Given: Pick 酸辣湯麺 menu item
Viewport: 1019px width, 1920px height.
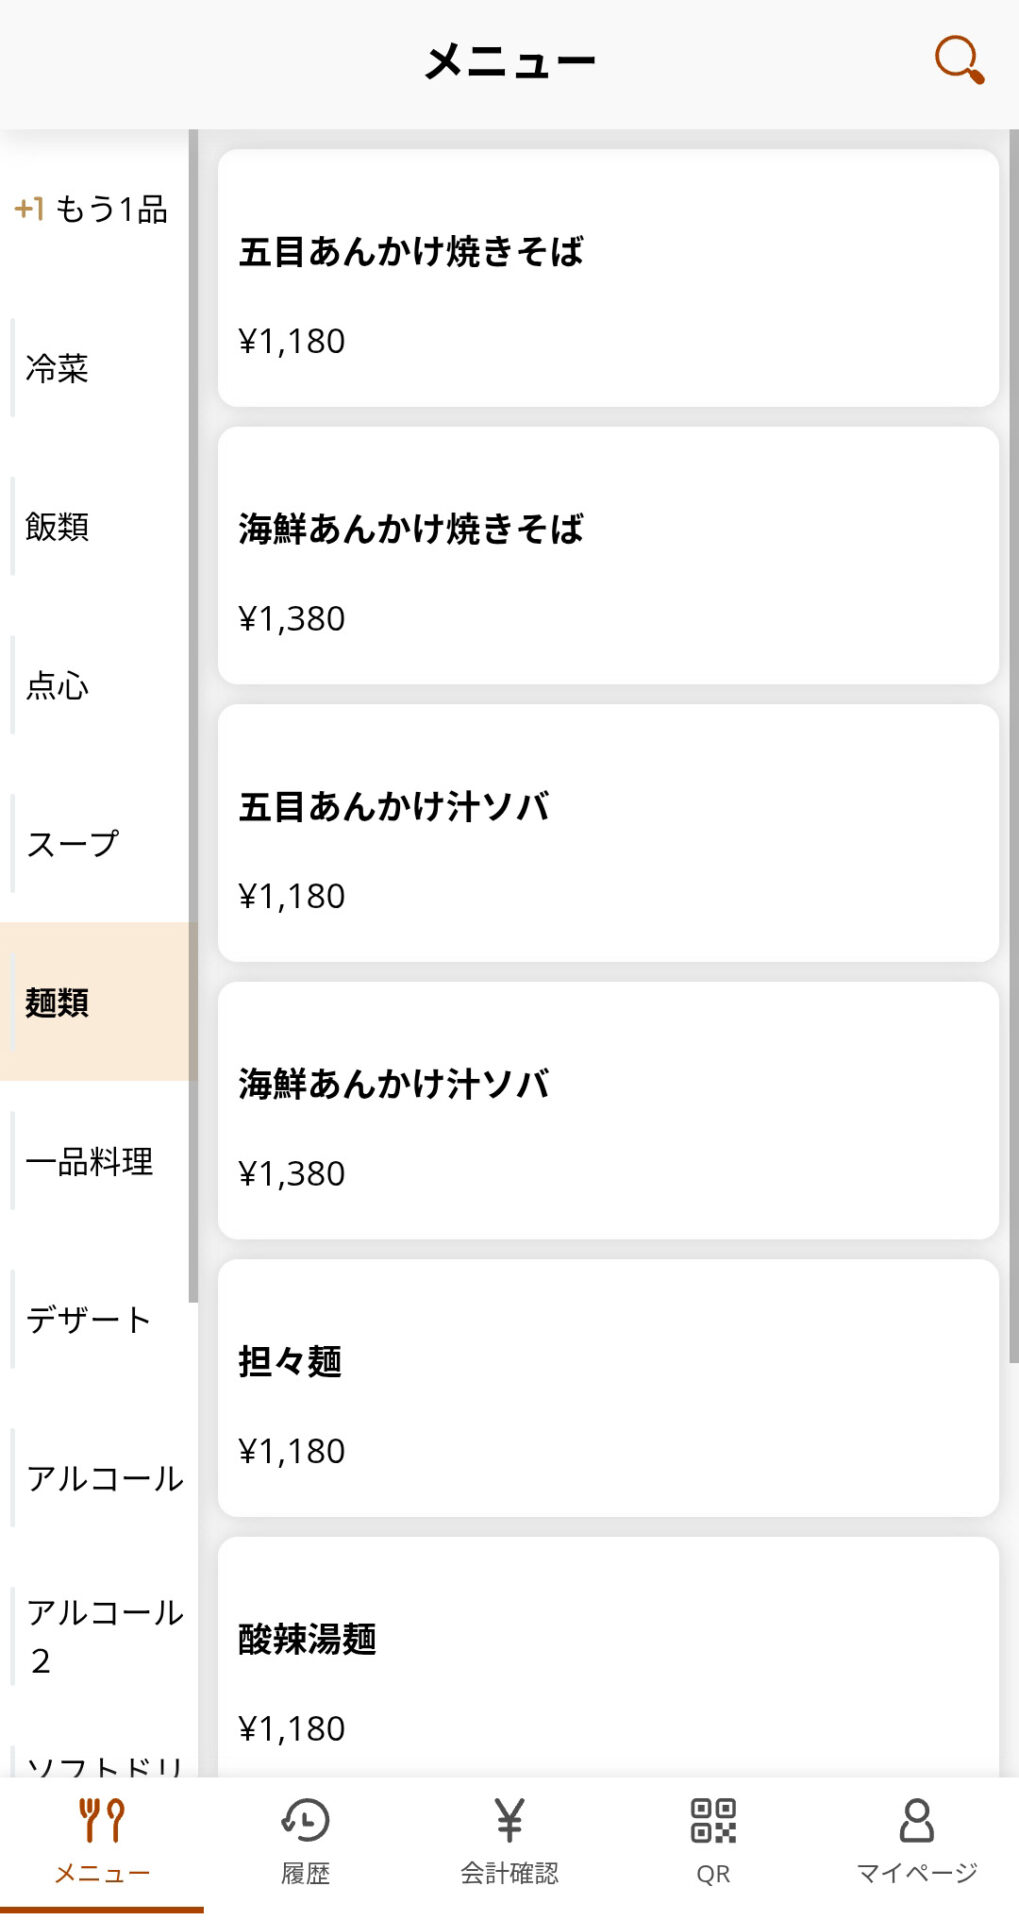Looking at the screenshot, I should click(608, 1660).
